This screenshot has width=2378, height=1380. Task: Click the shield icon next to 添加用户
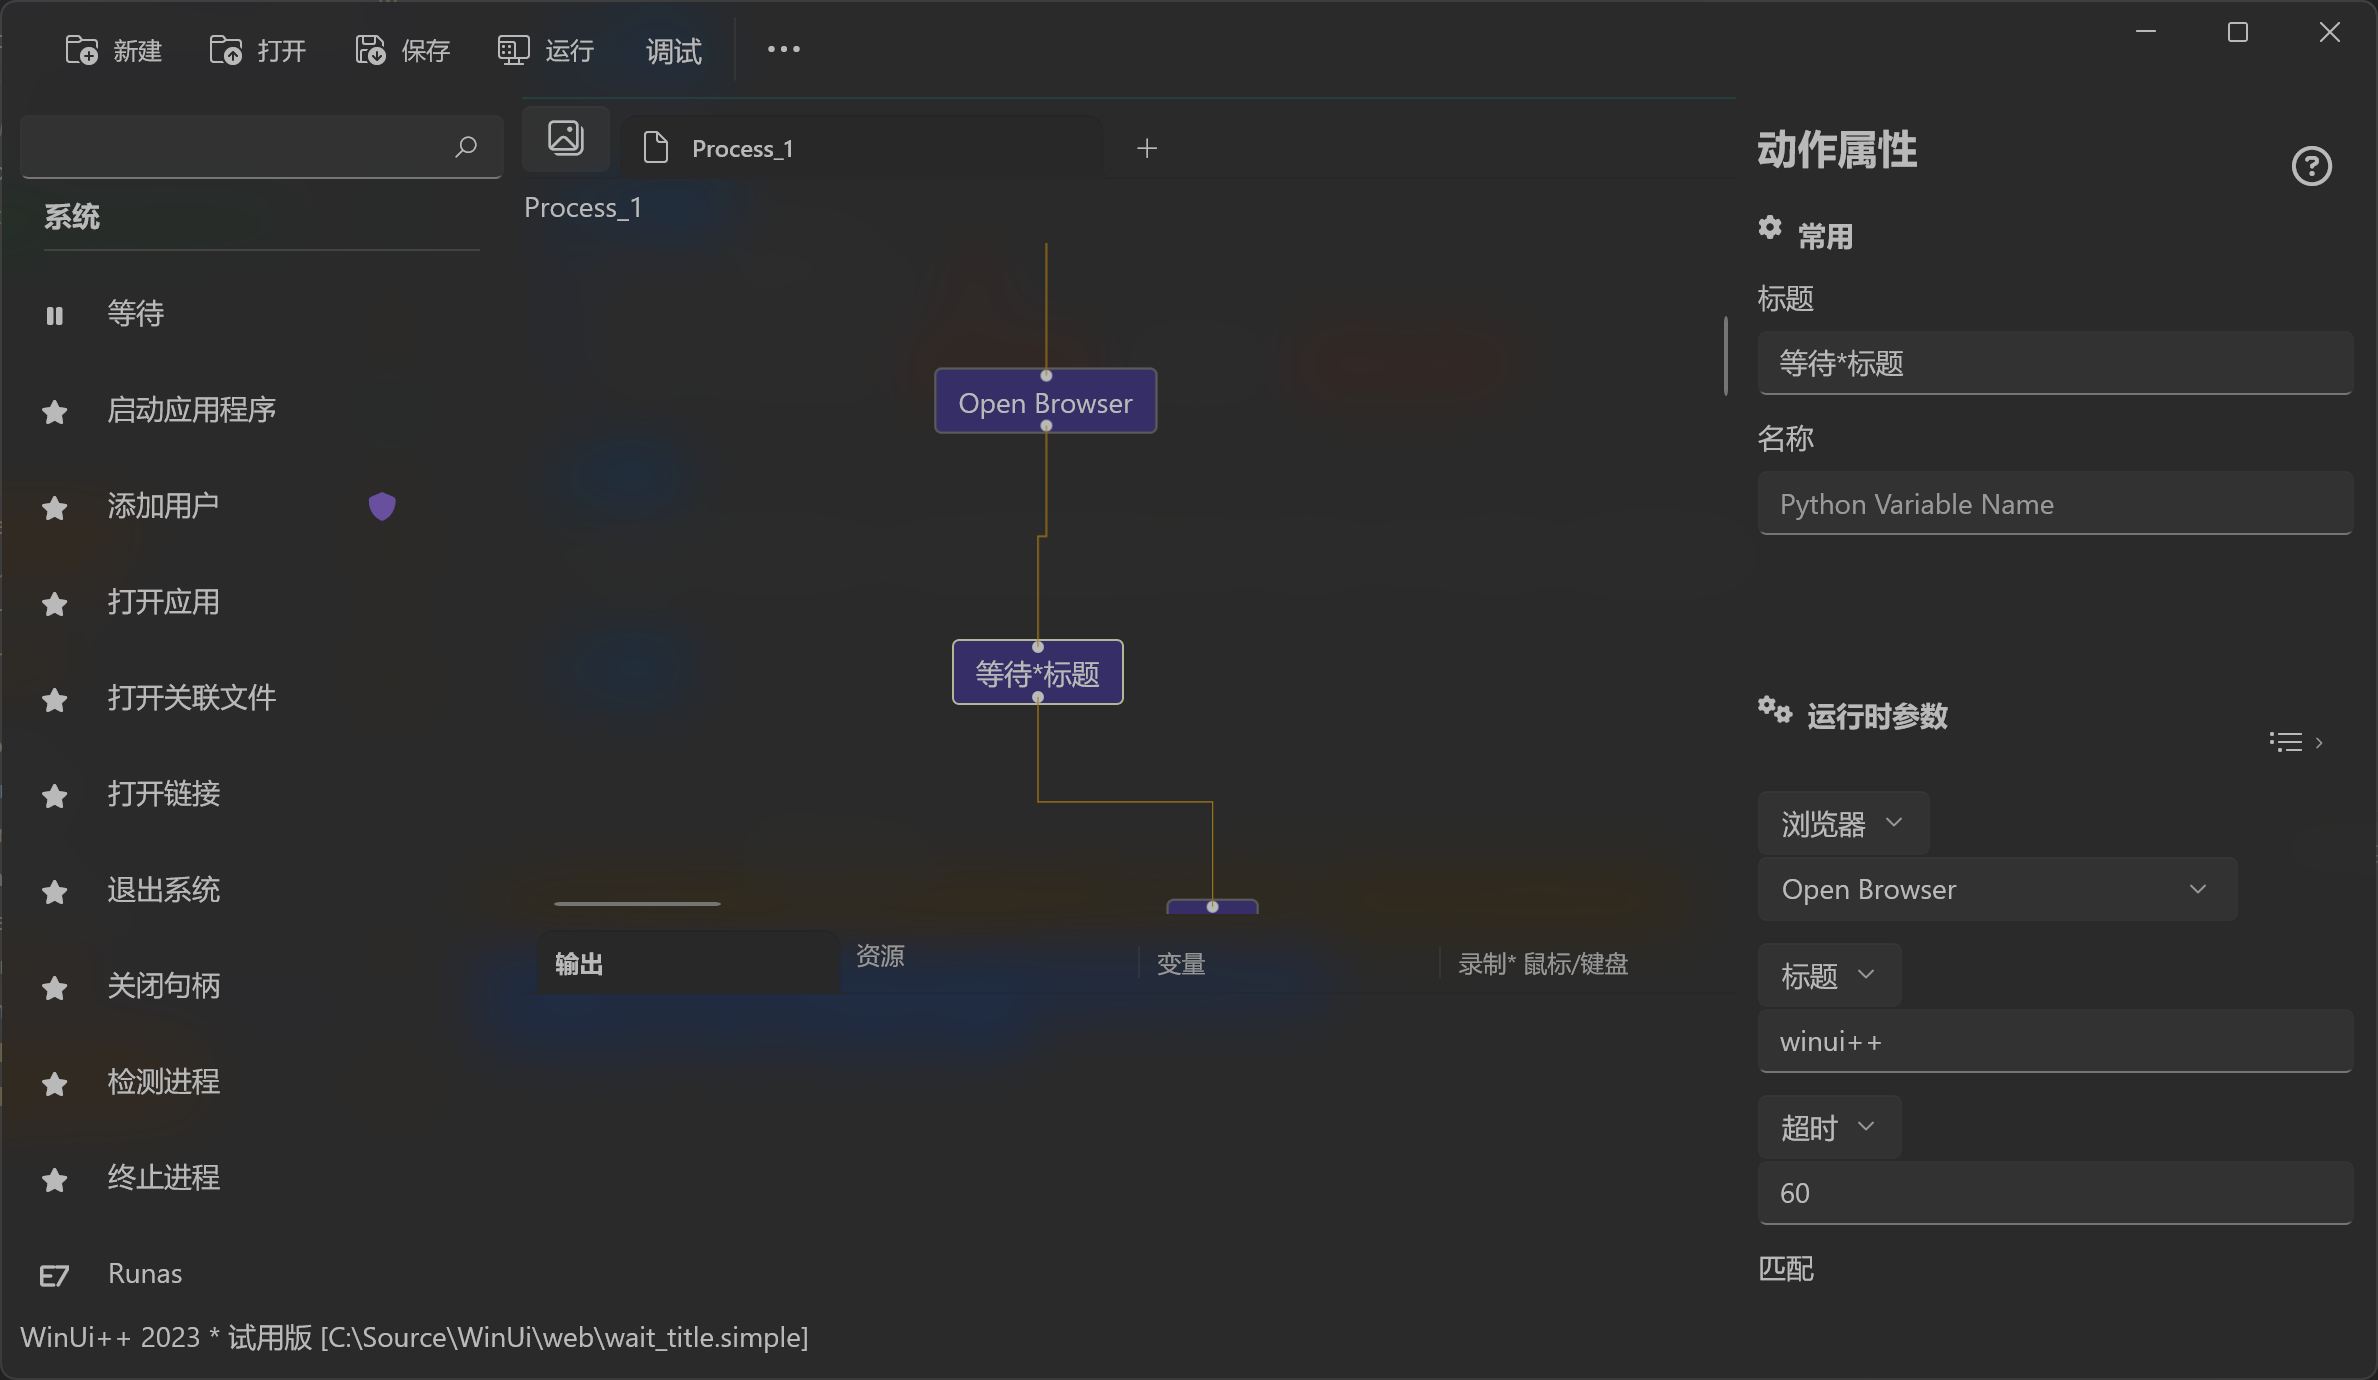click(382, 506)
